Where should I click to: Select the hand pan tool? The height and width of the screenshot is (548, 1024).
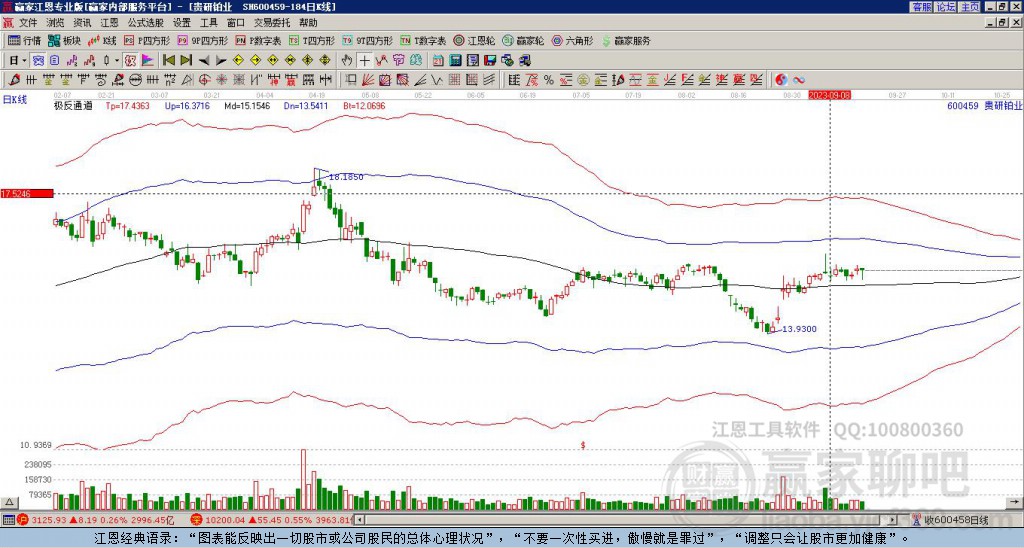(347, 61)
